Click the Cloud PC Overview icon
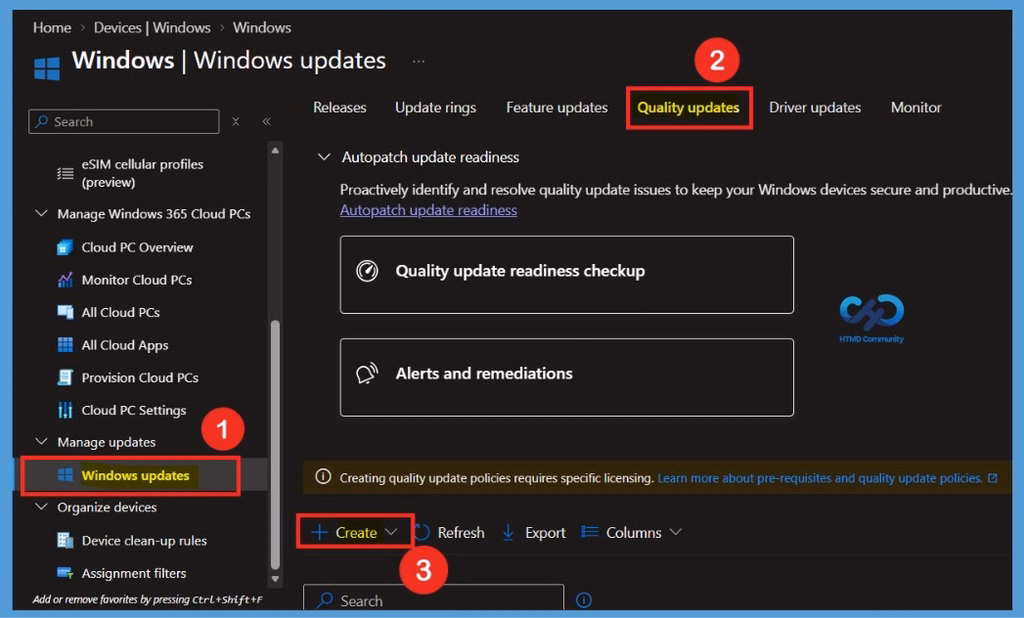Viewport: 1024px width, 618px height. (x=65, y=248)
